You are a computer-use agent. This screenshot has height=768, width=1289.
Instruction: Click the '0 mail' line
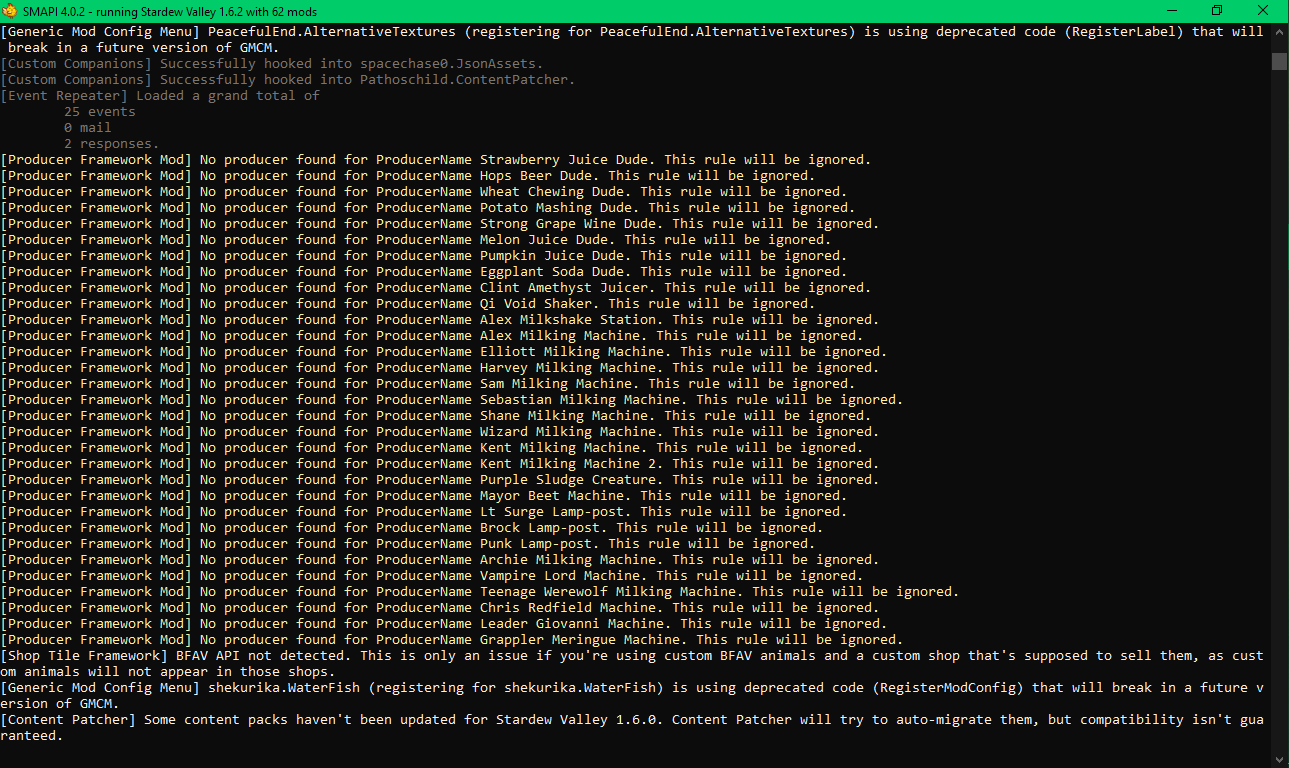(x=88, y=128)
